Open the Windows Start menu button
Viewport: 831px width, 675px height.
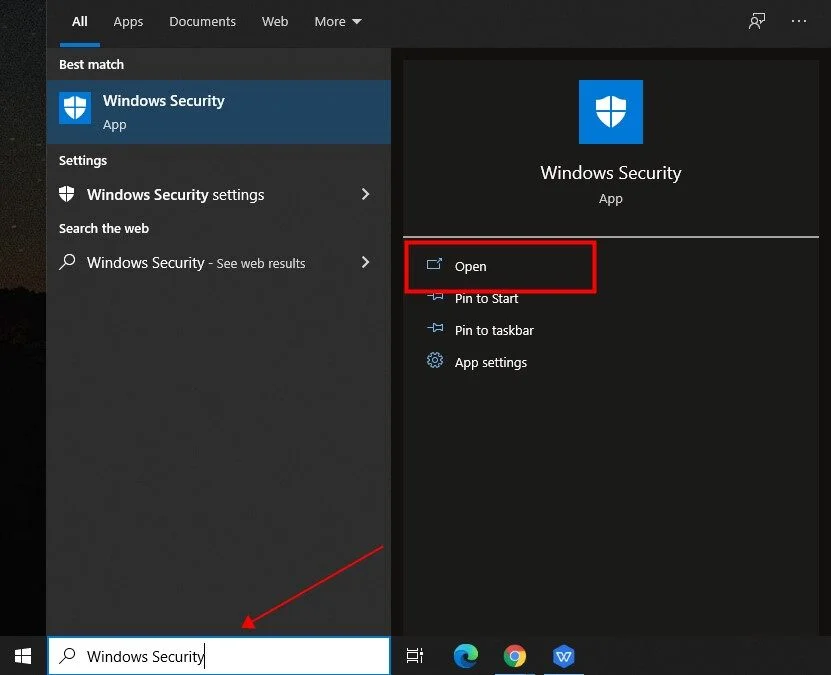[x=23, y=656]
